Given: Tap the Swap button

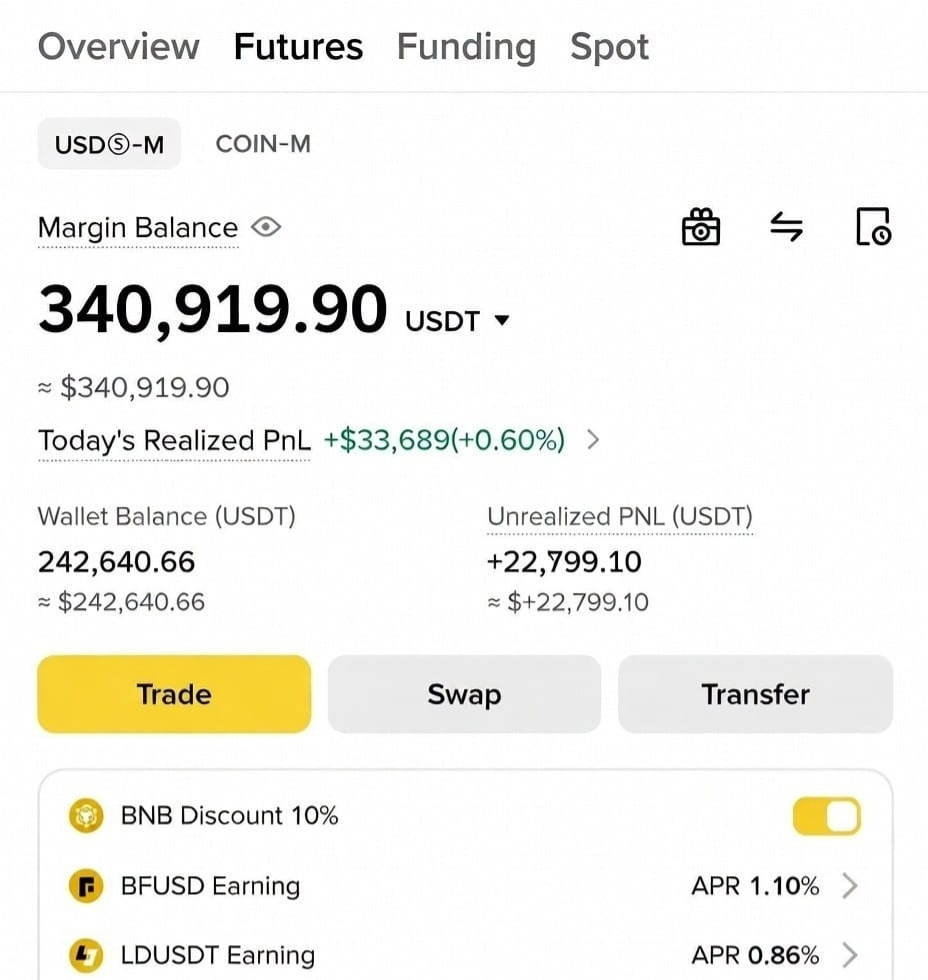Looking at the screenshot, I should pos(464,694).
